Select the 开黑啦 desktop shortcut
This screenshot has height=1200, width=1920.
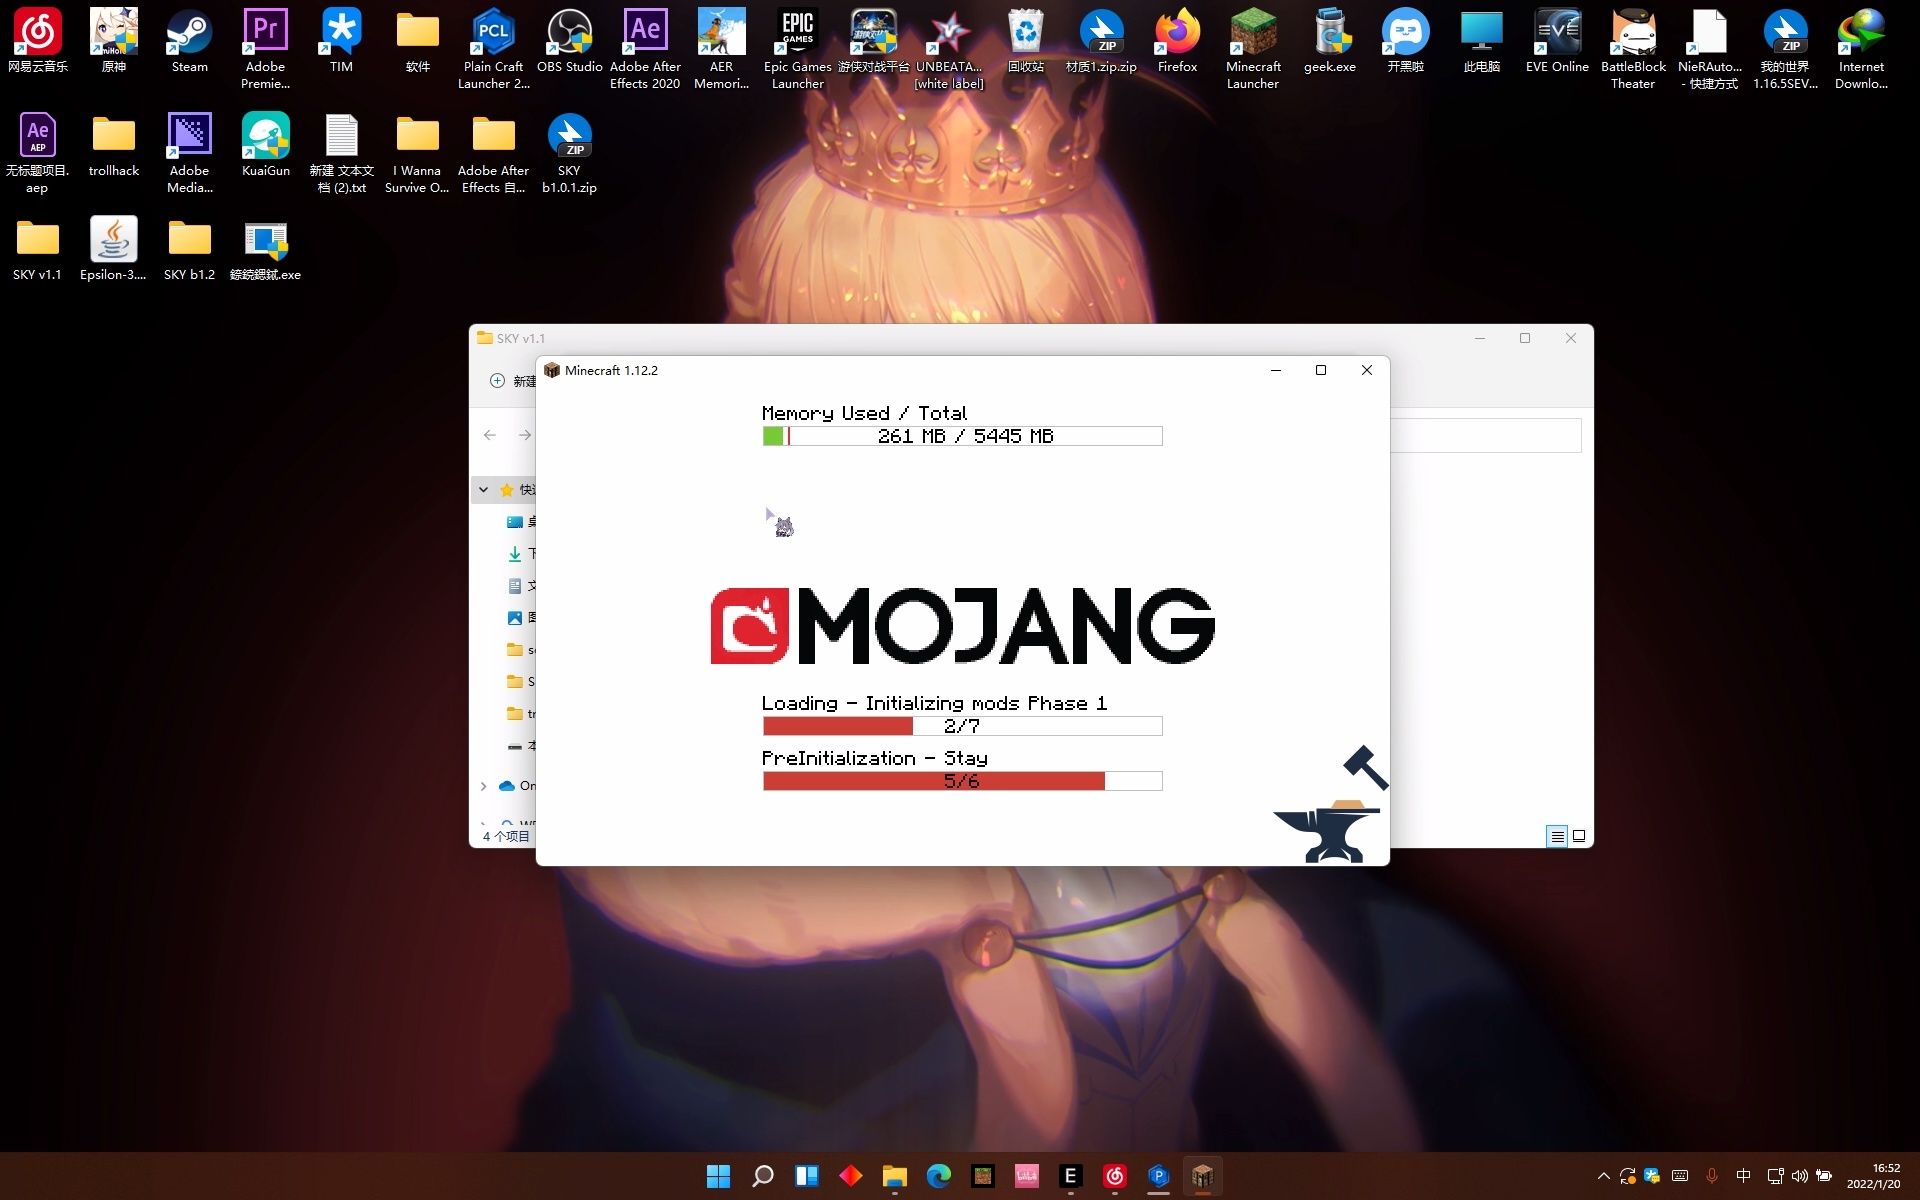click(x=1405, y=40)
